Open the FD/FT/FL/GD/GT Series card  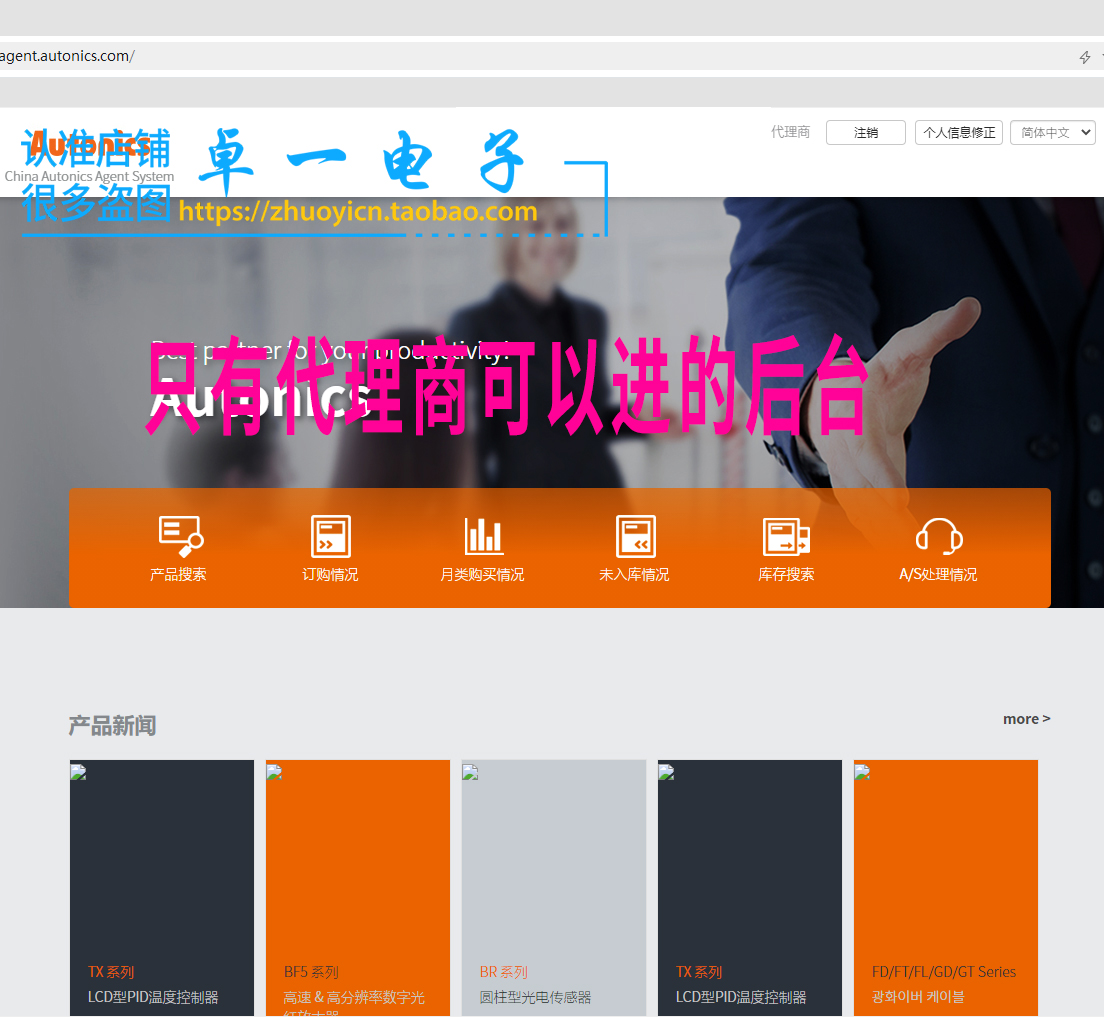tap(946, 887)
